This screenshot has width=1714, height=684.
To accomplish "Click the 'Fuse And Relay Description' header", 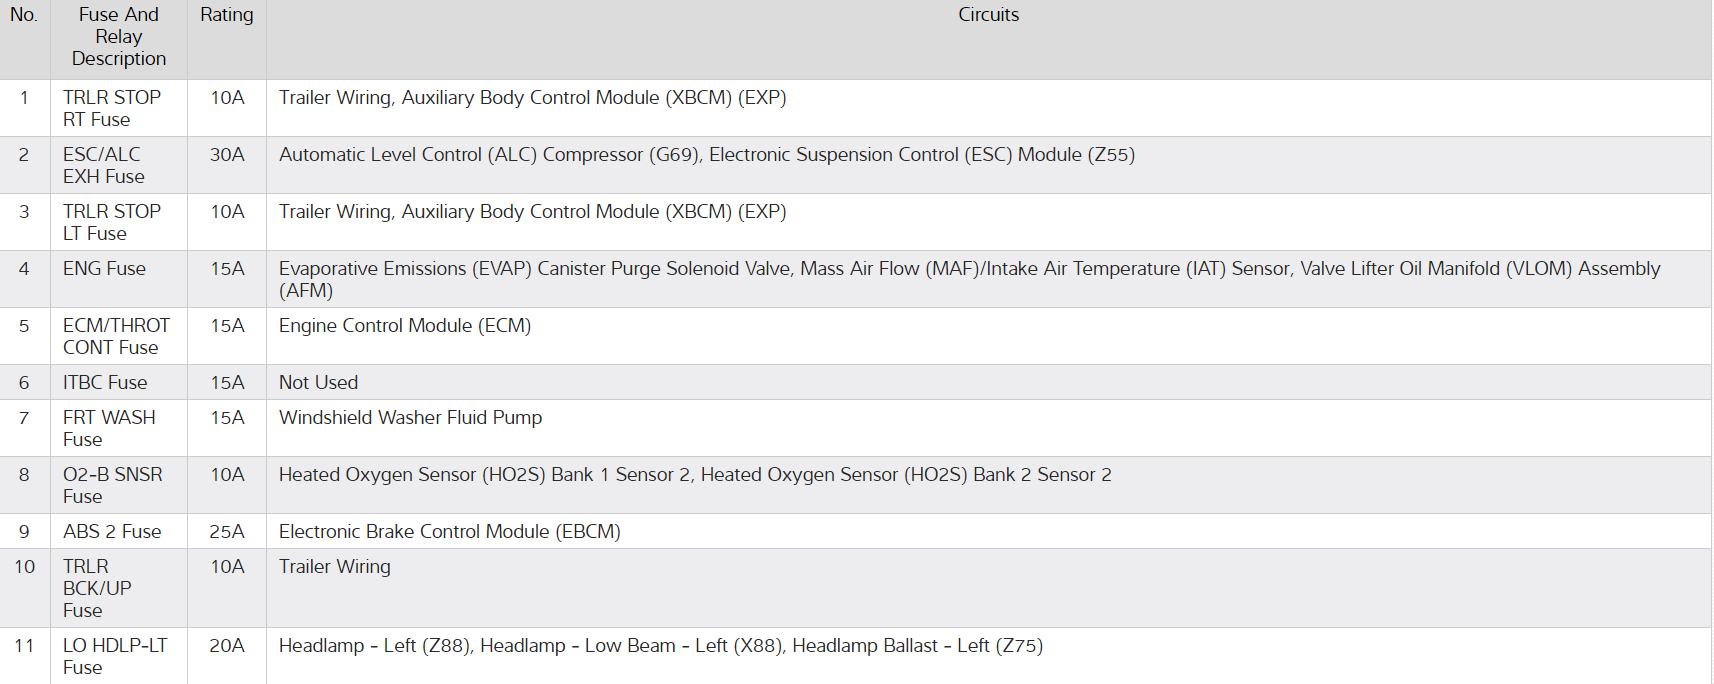I will (x=118, y=37).
